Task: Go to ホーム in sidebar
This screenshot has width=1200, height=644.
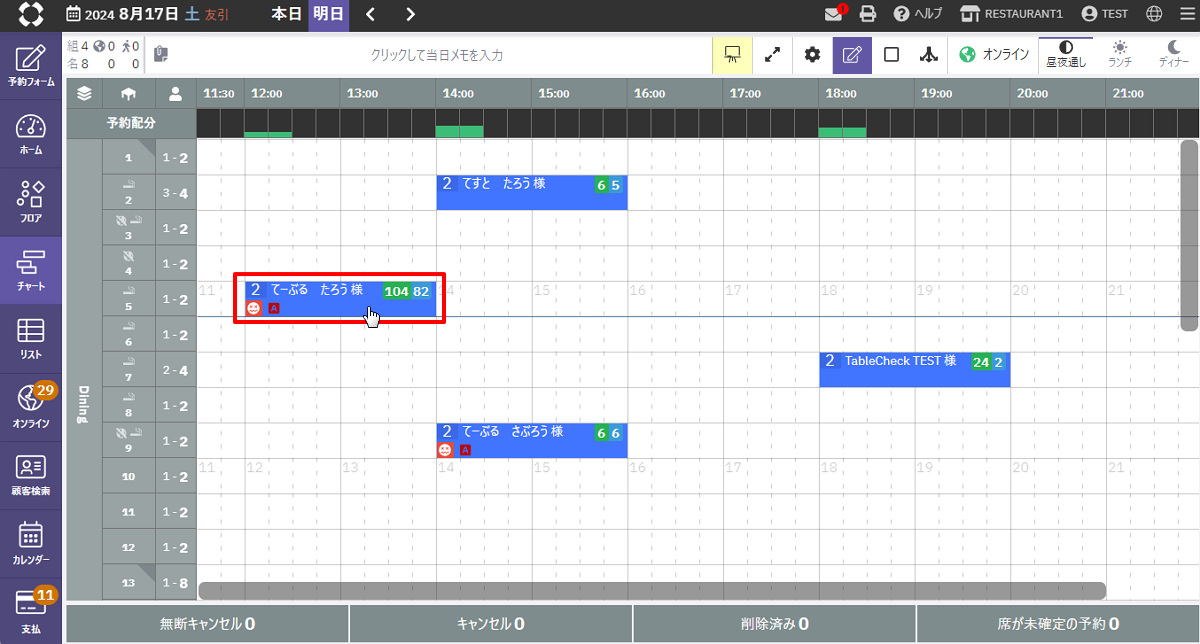Action: tap(31, 134)
